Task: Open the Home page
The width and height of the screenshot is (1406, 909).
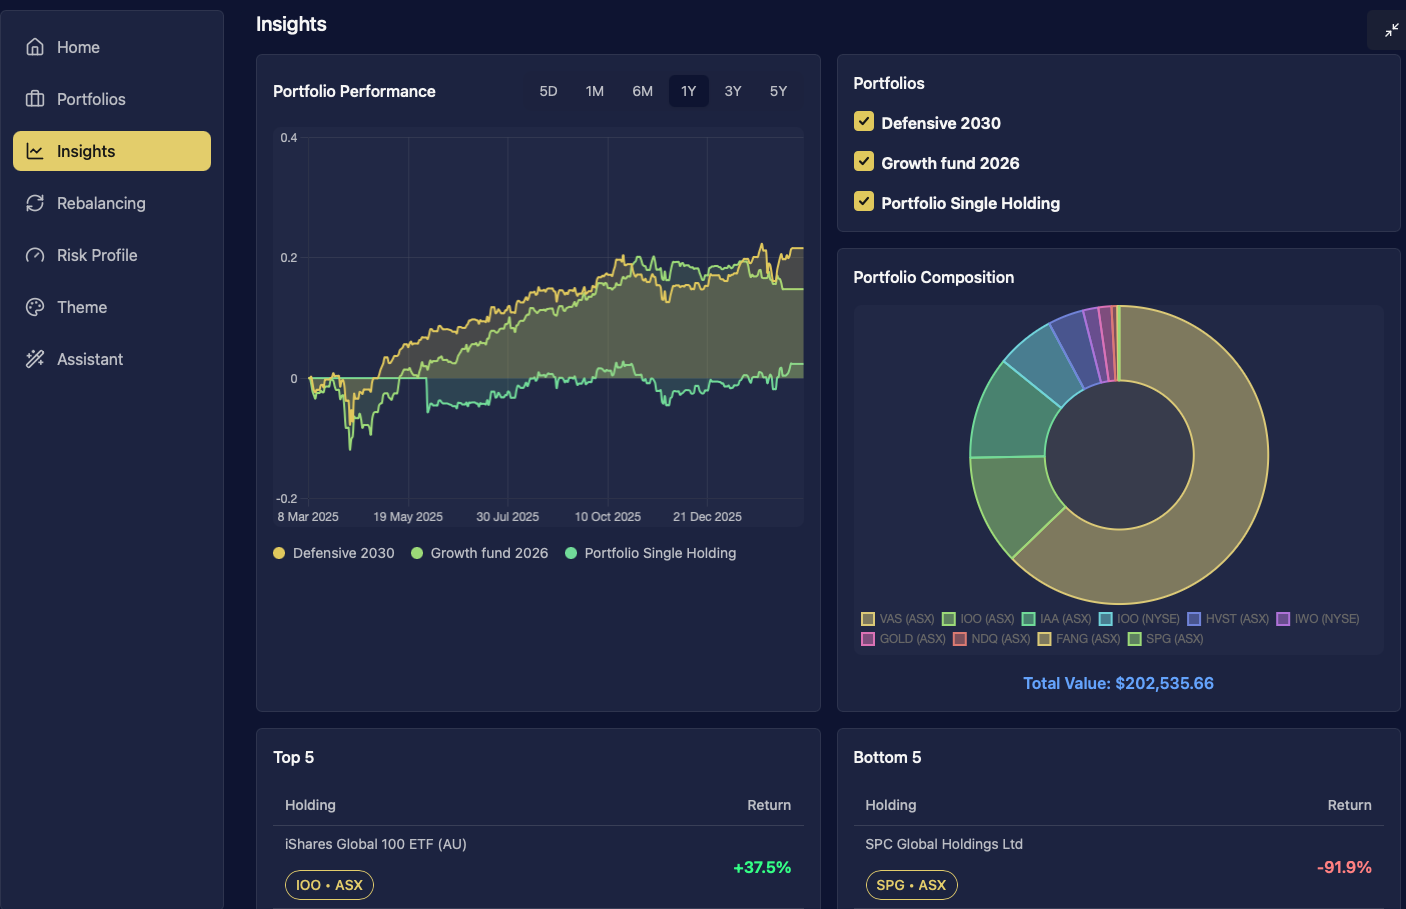Action: click(x=112, y=47)
